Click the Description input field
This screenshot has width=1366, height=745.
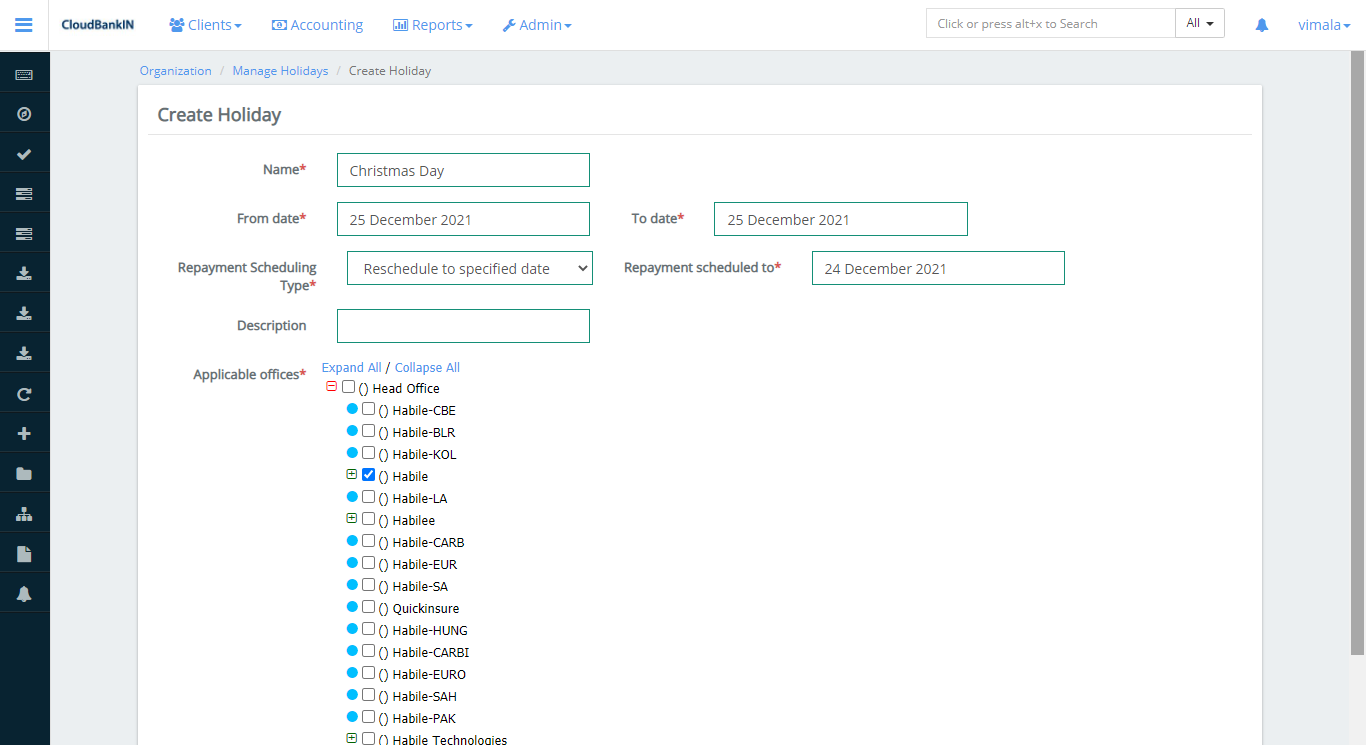[x=463, y=325]
